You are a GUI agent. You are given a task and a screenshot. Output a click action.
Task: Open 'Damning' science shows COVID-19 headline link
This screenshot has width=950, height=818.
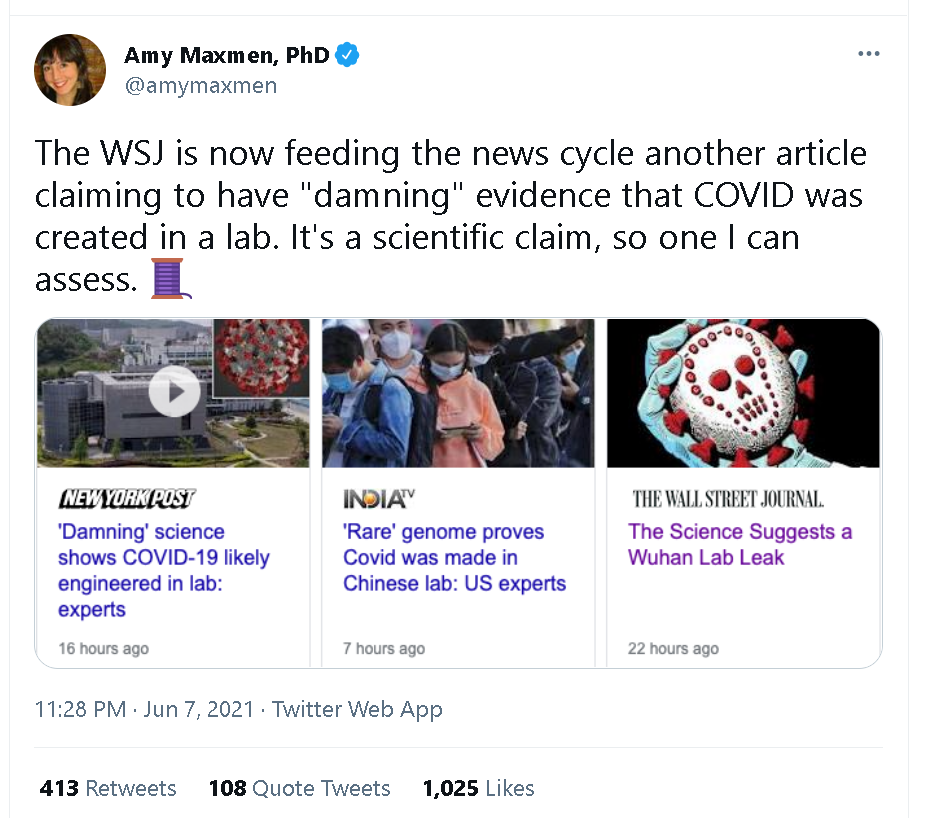coord(163,570)
